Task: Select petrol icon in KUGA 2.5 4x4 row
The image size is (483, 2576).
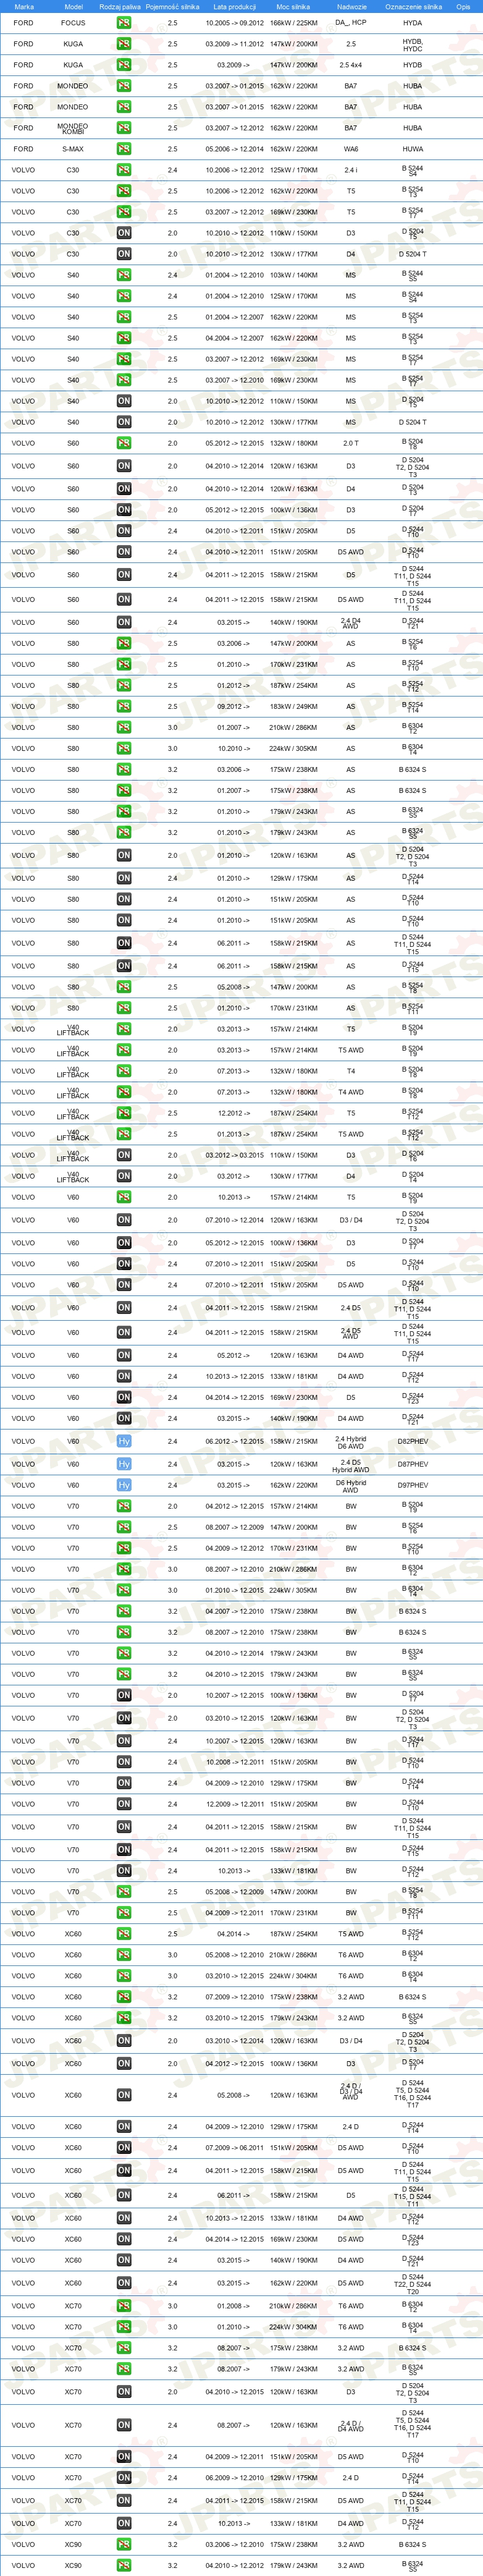Action: [124, 65]
